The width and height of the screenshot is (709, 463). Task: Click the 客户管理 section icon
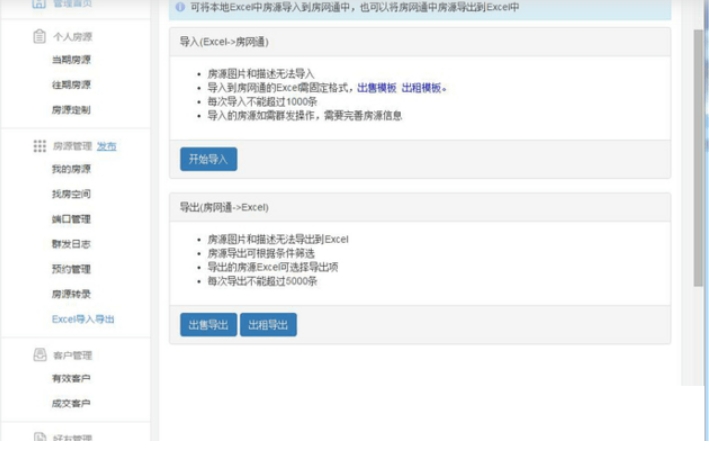40,355
